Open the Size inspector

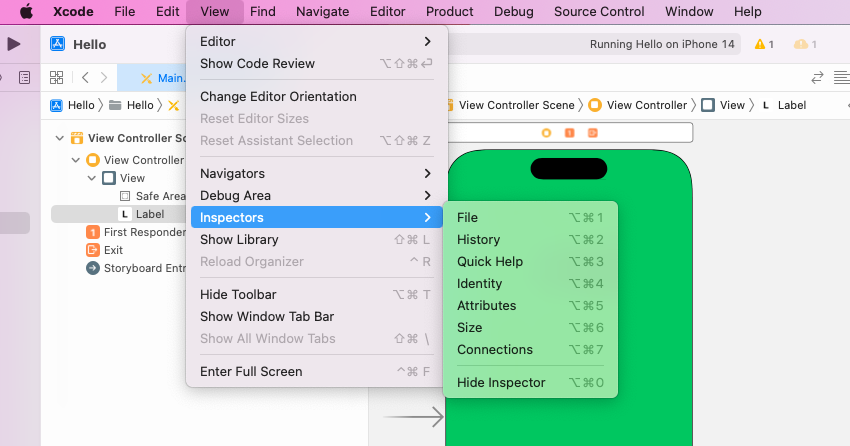pyautogui.click(x=530, y=327)
